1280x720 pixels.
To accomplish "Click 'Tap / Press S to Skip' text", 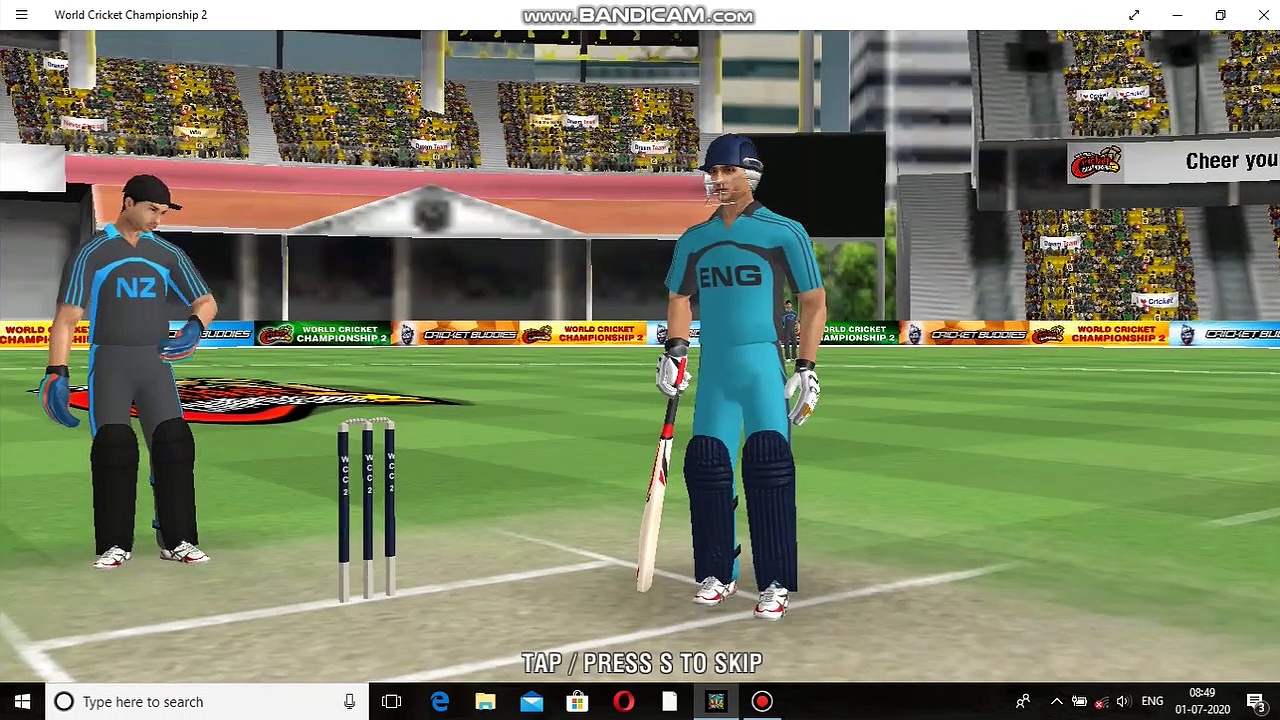I will point(641,663).
